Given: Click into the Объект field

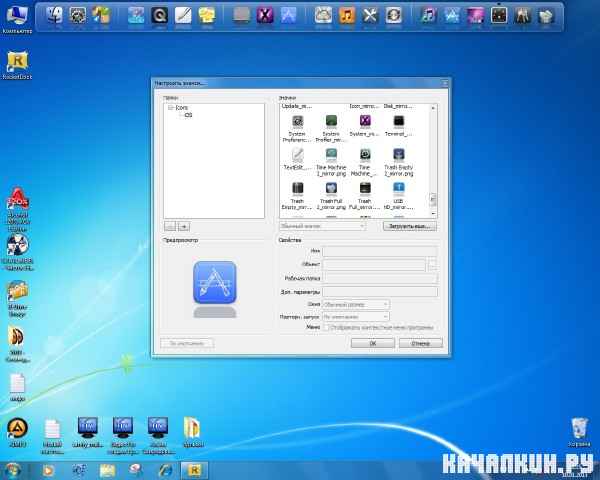Looking at the screenshot, I should (x=374, y=264).
